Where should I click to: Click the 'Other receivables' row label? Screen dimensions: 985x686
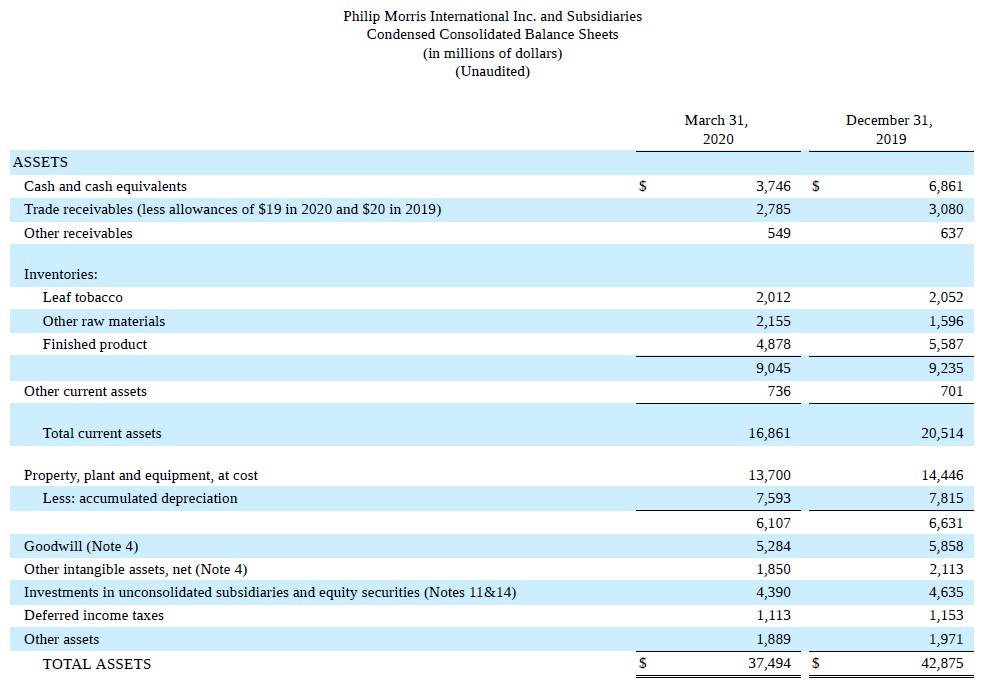click(79, 234)
